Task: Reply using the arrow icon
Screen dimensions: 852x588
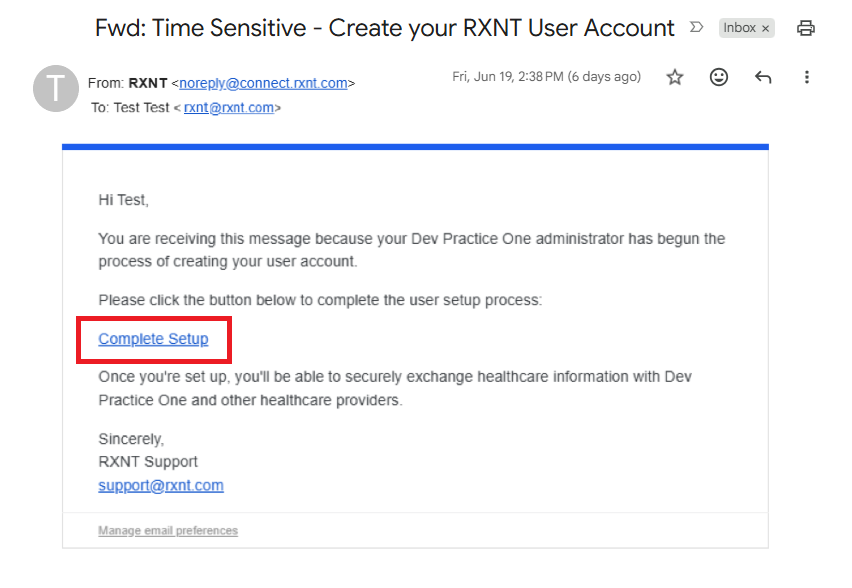Action: pos(763,77)
